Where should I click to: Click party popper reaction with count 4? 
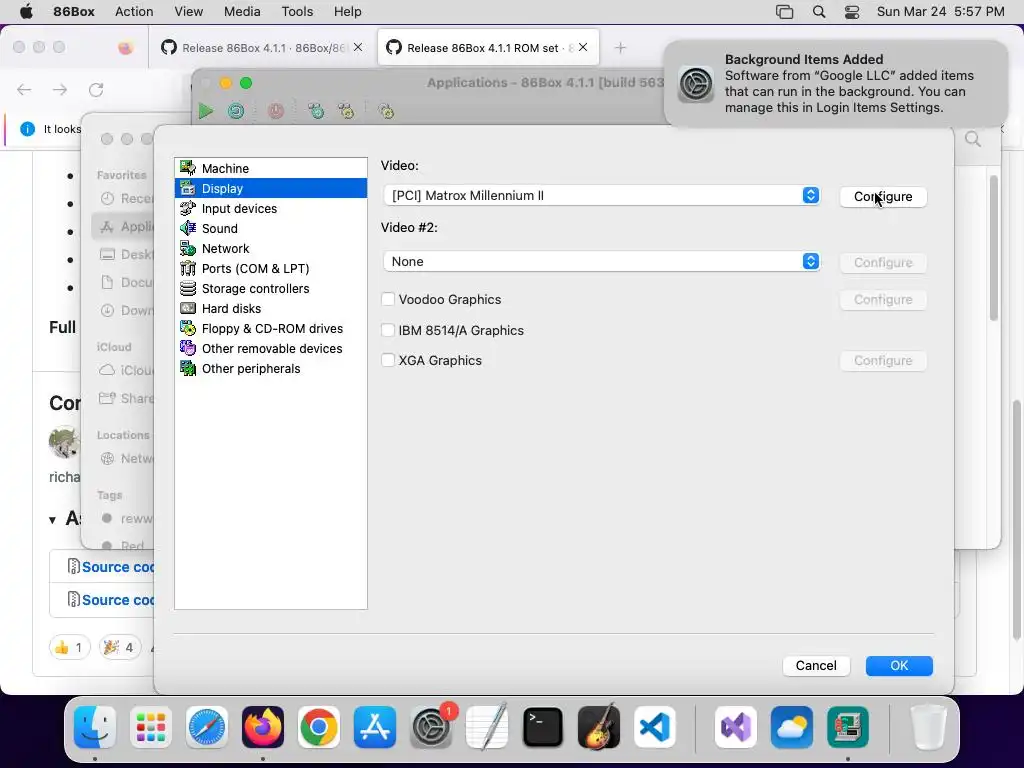pos(120,647)
